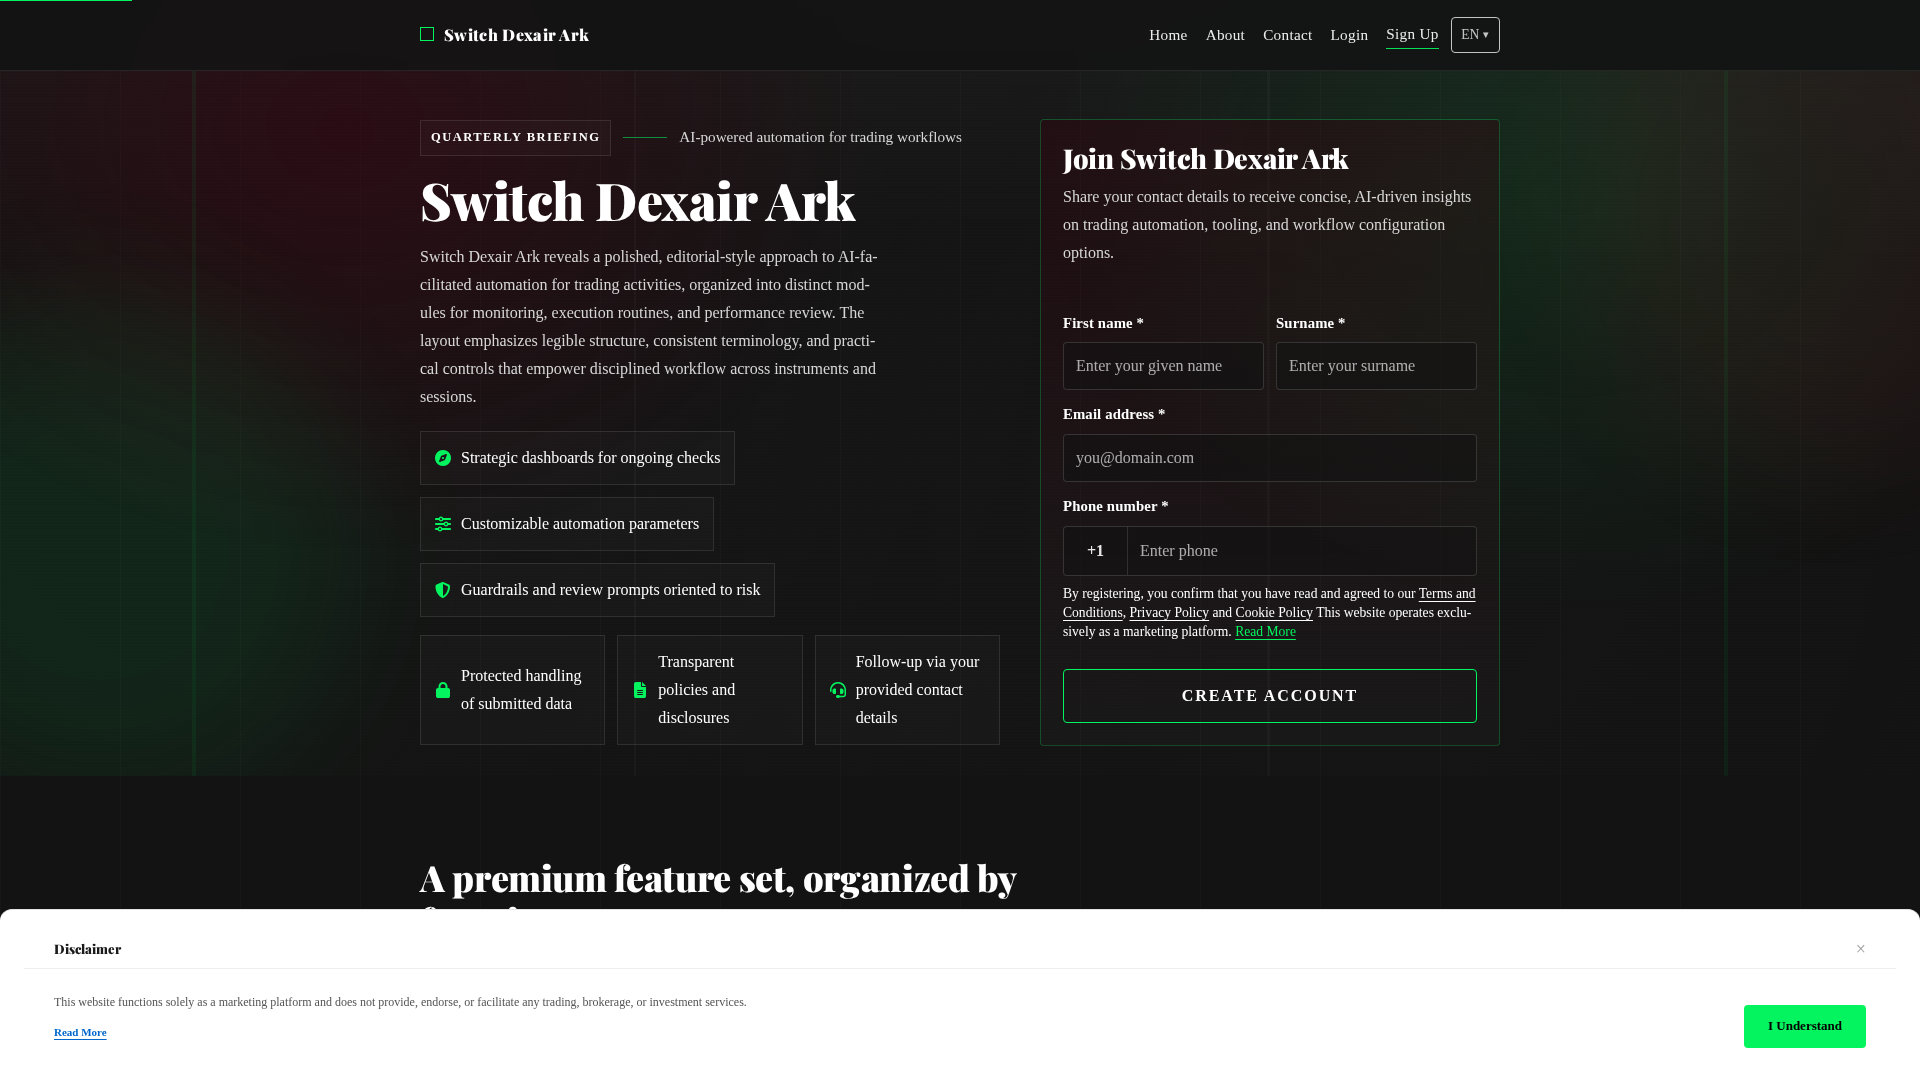This screenshot has height=1080, width=1920.
Task: Click the Follow-up via your provided contact details text
Action: click(x=917, y=690)
